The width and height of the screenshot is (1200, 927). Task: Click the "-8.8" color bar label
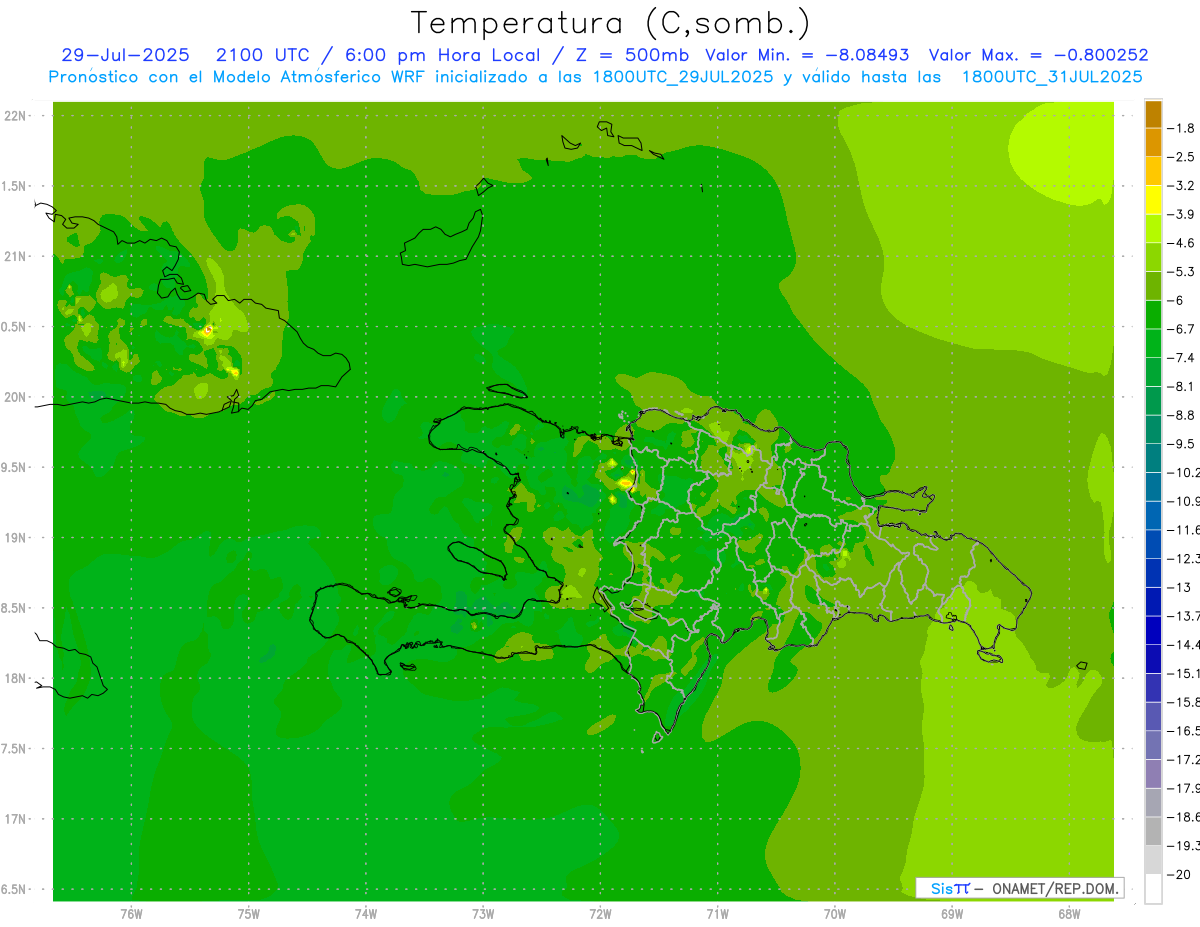1181,415
